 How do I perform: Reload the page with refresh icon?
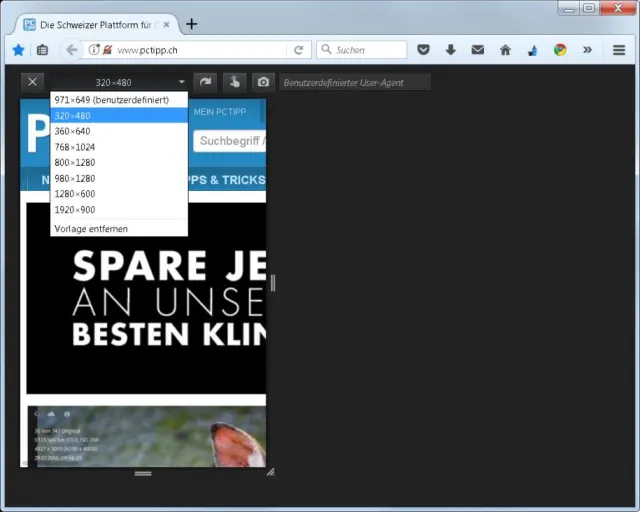(298, 49)
